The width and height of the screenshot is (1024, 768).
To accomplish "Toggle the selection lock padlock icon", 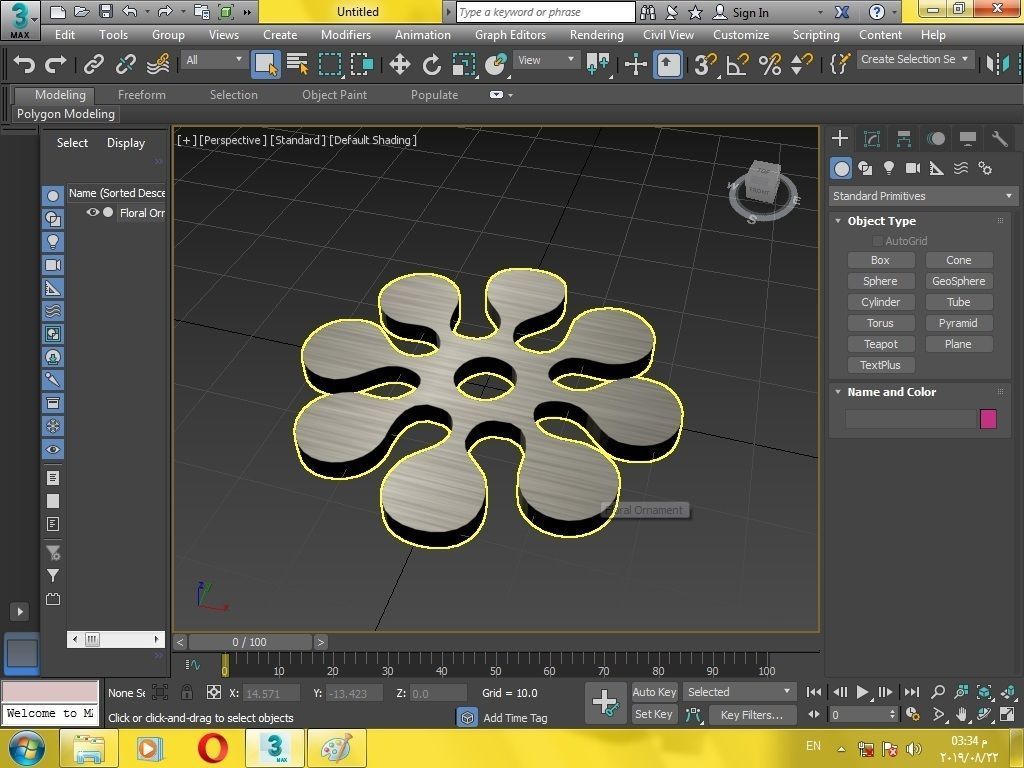I will [187, 692].
